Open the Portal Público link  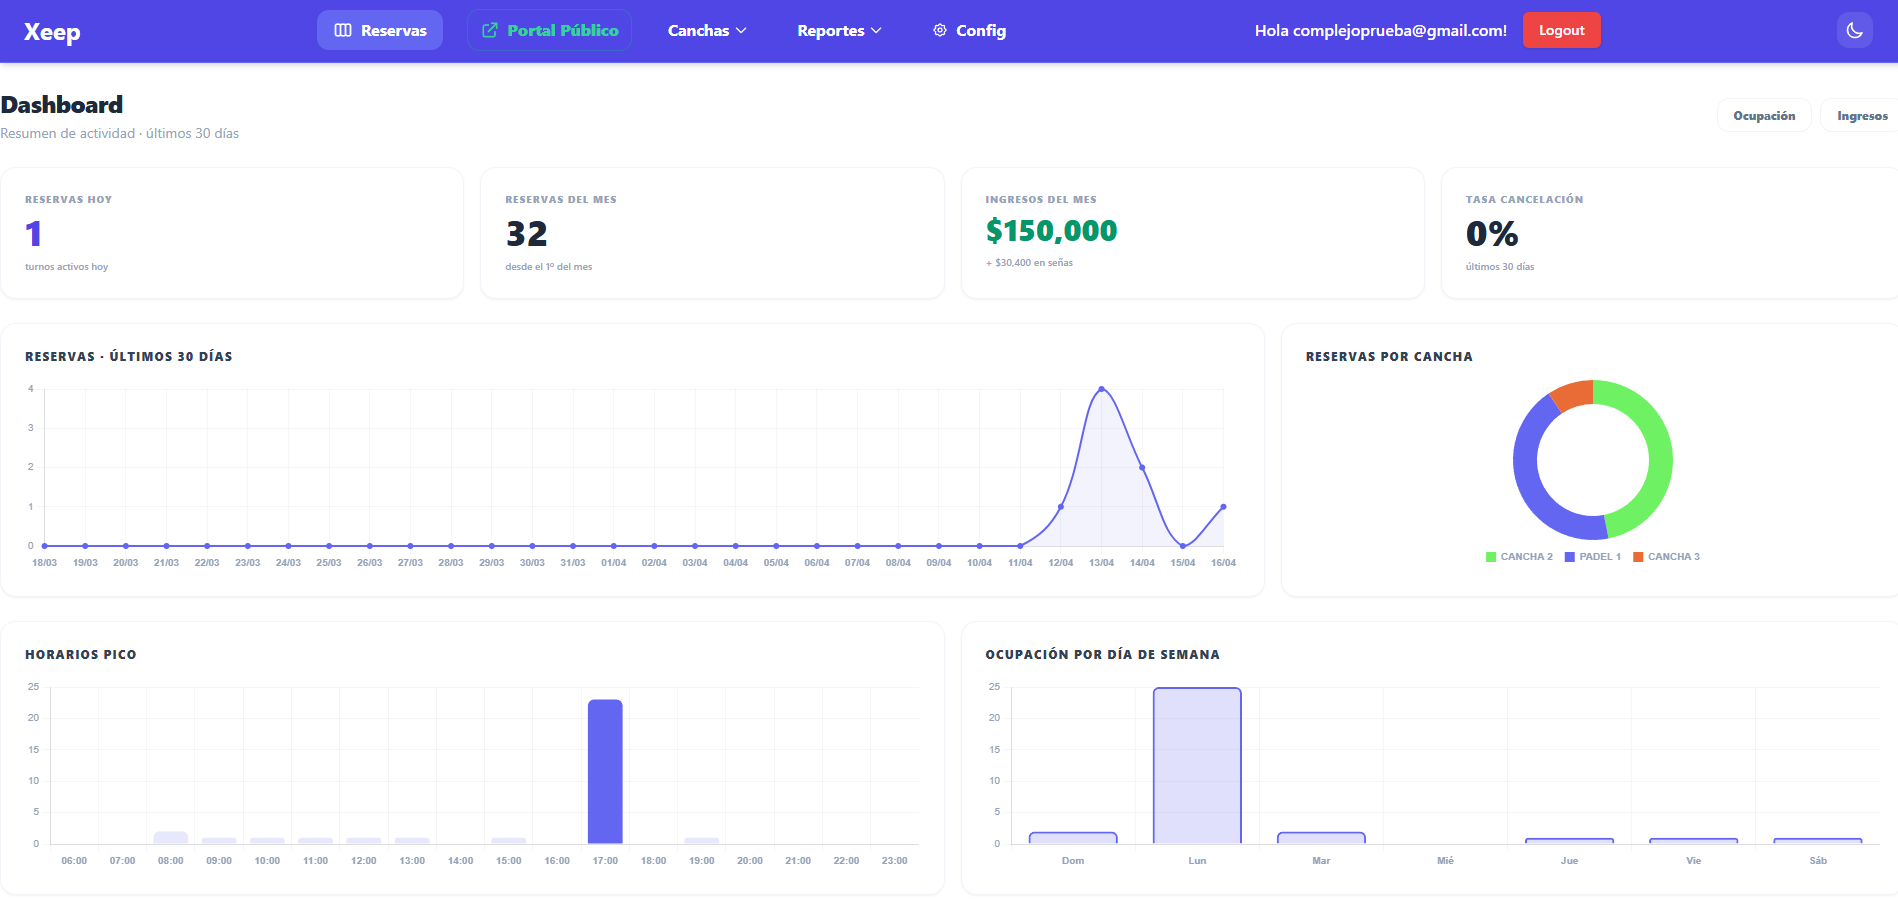tap(549, 30)
